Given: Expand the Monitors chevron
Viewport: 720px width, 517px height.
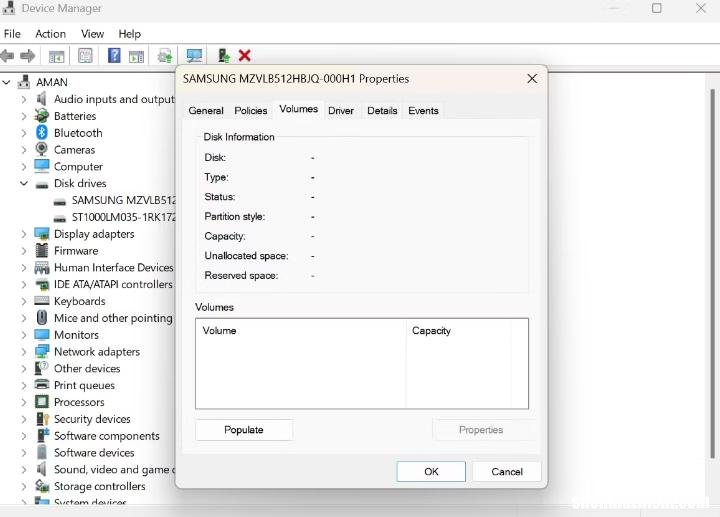Looking at the screenshot, I should 24,335.
